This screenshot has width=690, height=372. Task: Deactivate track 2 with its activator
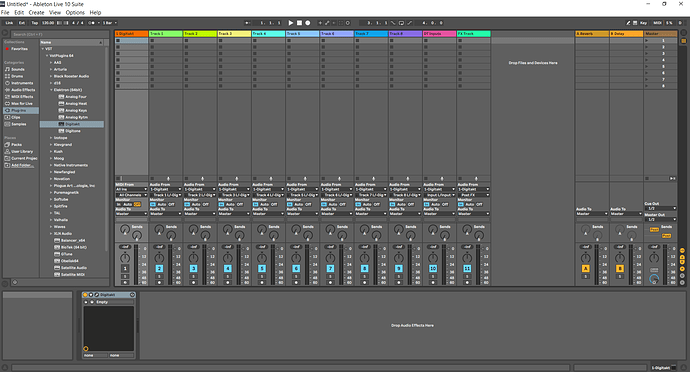159,269
